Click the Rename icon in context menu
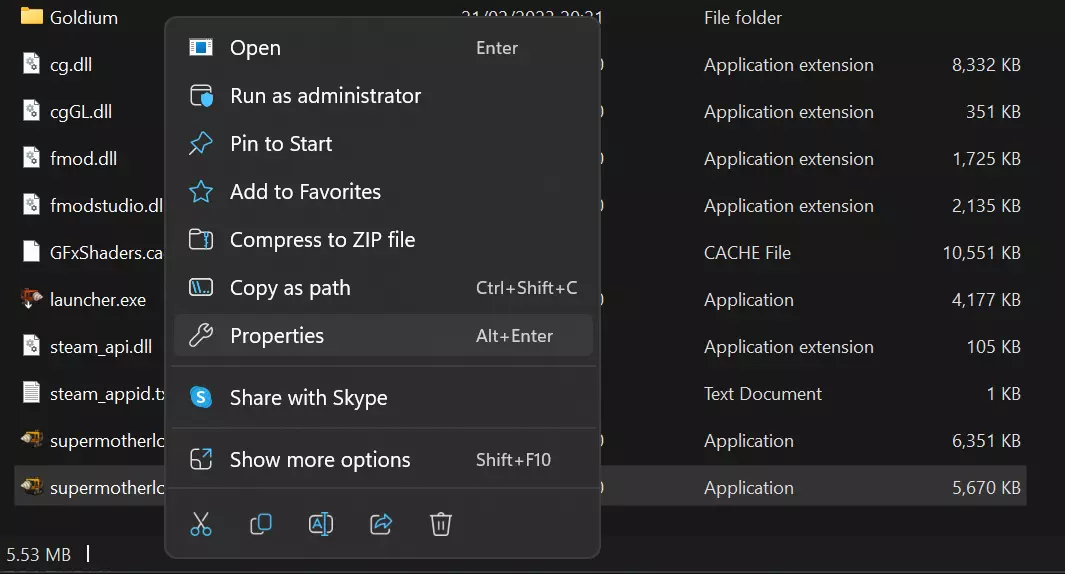The image size is (1065, 574). 321,523
